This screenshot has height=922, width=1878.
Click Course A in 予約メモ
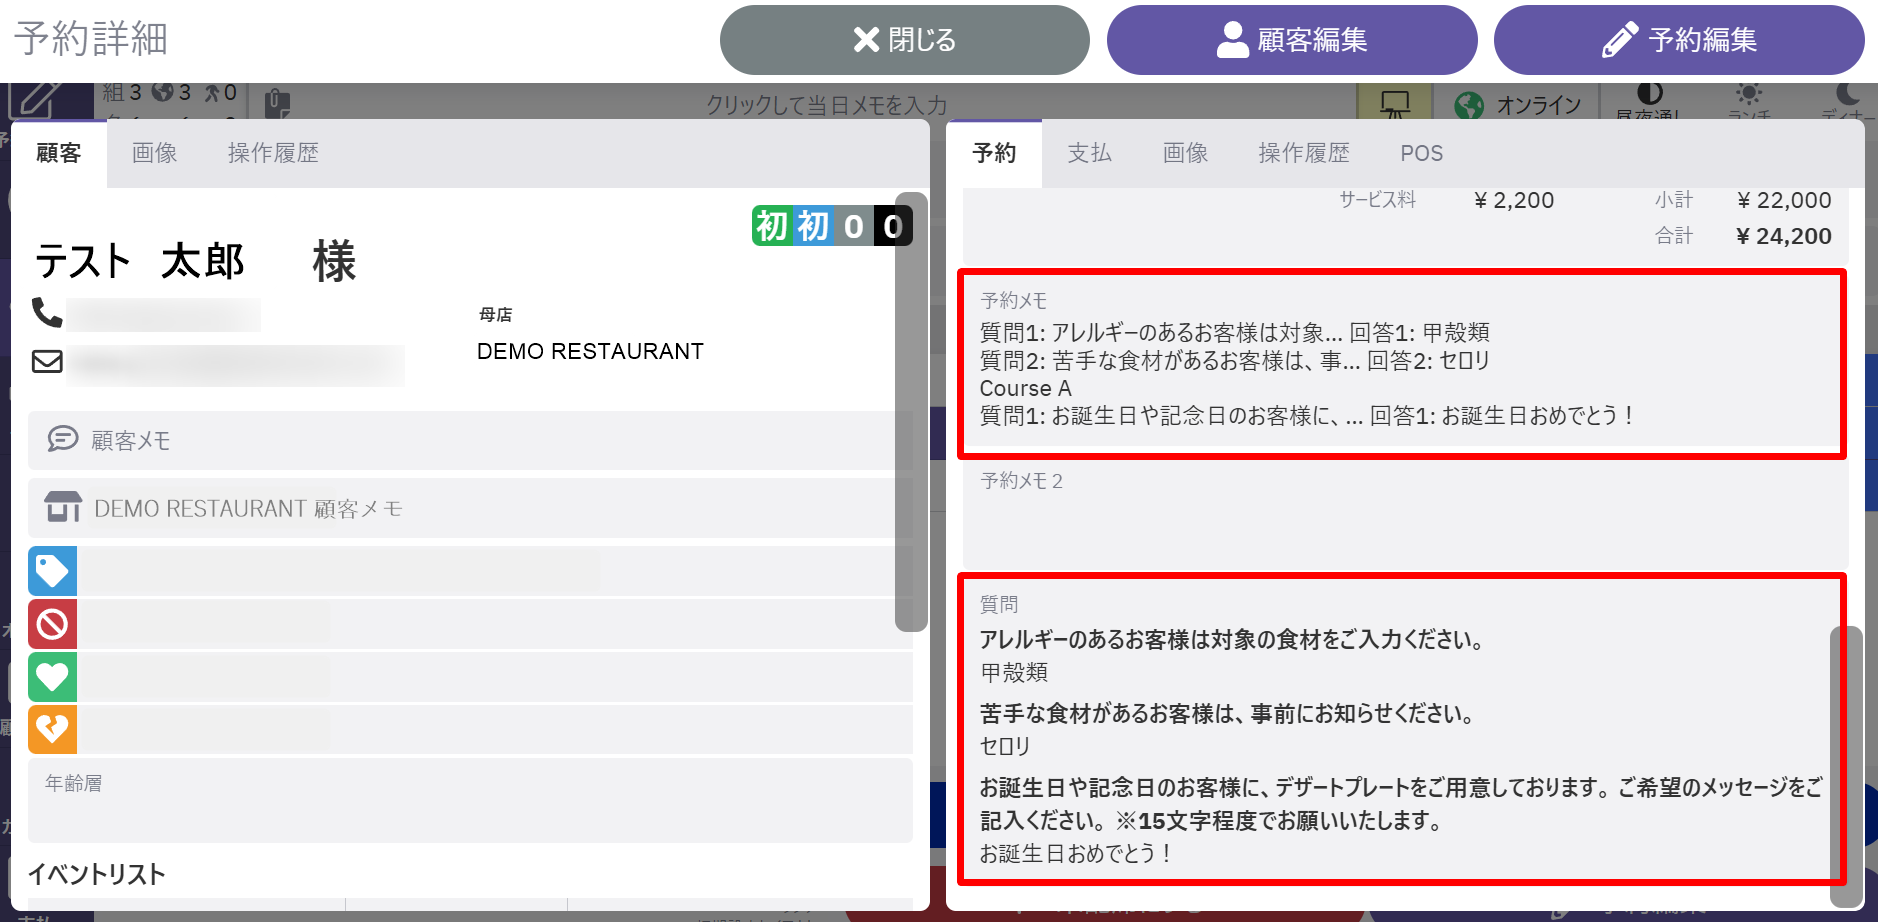click(x=1025, y=388)
